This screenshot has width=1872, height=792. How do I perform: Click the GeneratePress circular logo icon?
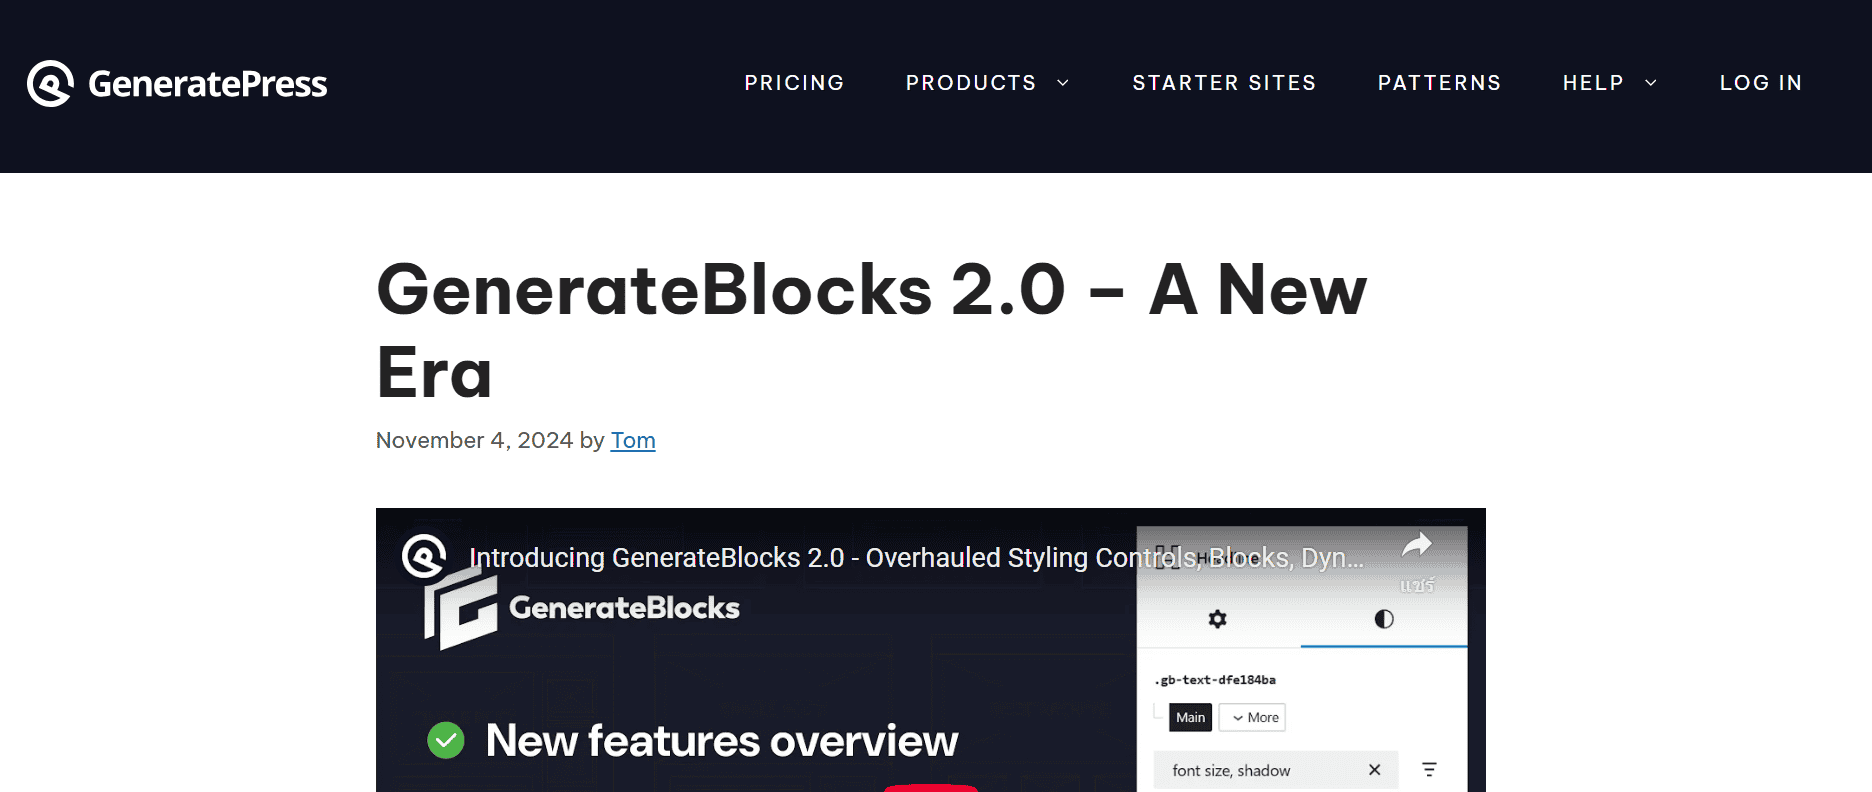tap(50, 83)
